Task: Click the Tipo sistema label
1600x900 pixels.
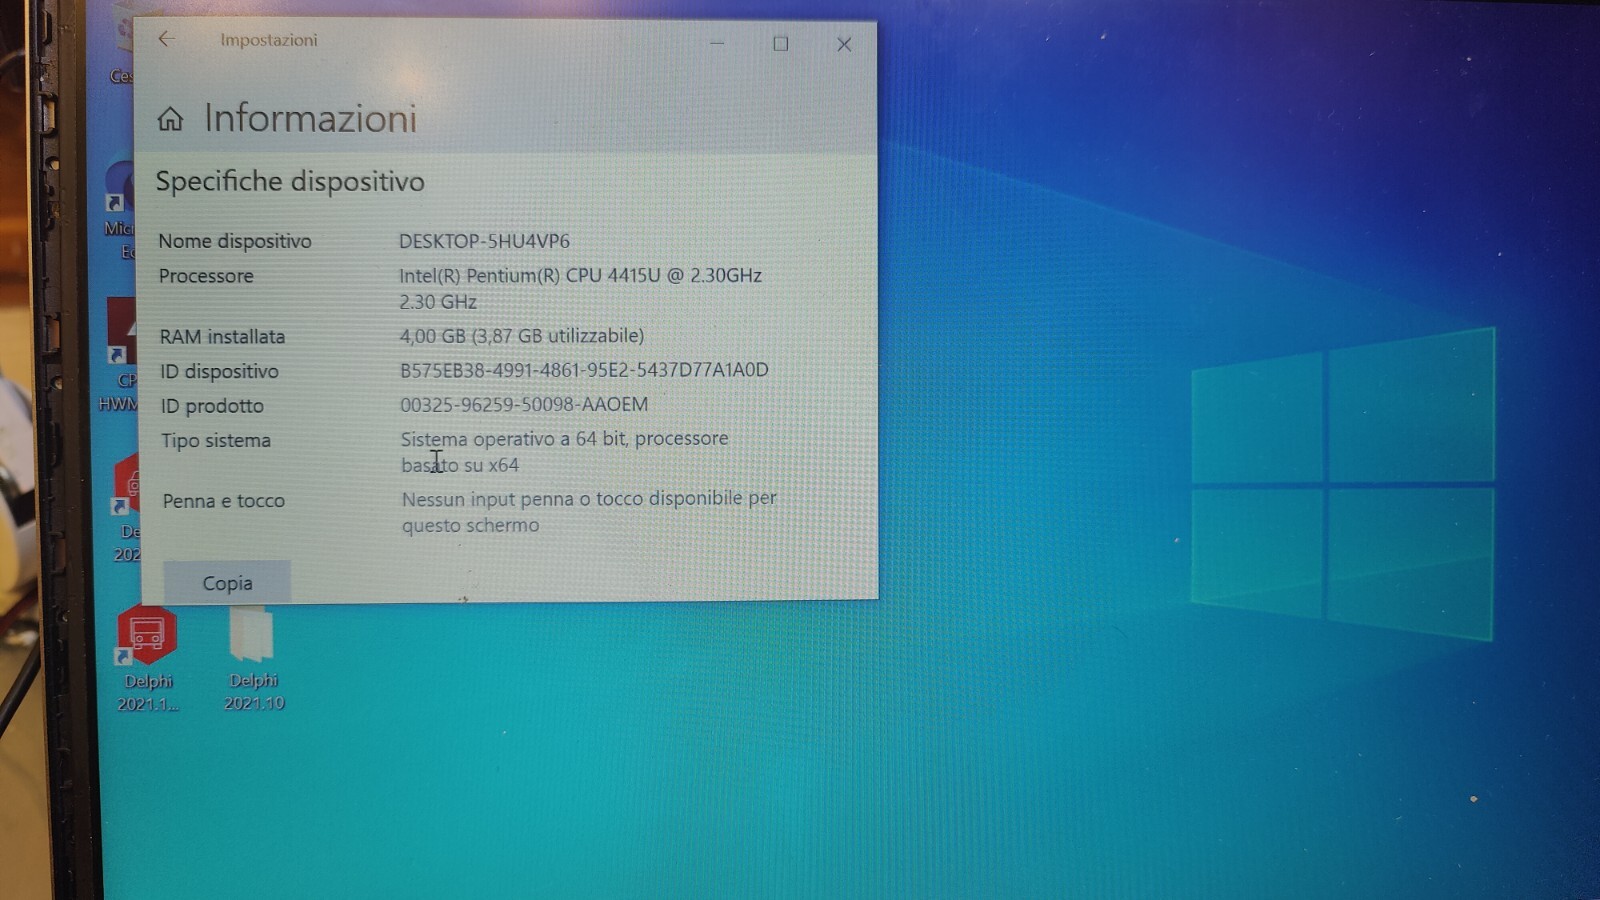Action: click(x=216, y=440)
